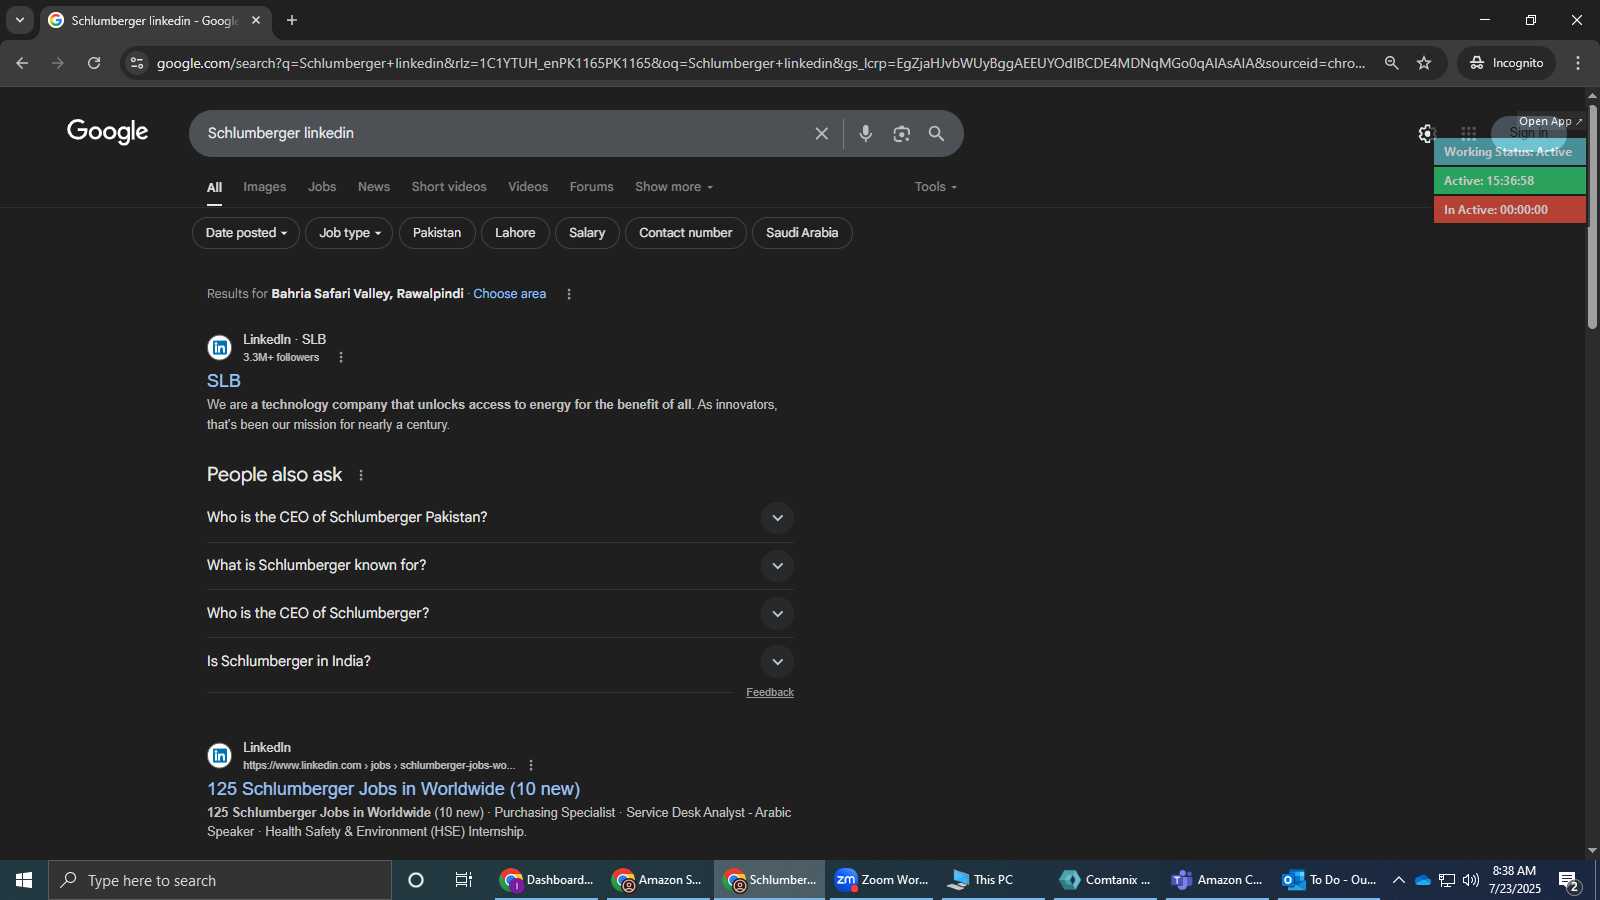Bookmark this page with star icon

coord(1424,63)
